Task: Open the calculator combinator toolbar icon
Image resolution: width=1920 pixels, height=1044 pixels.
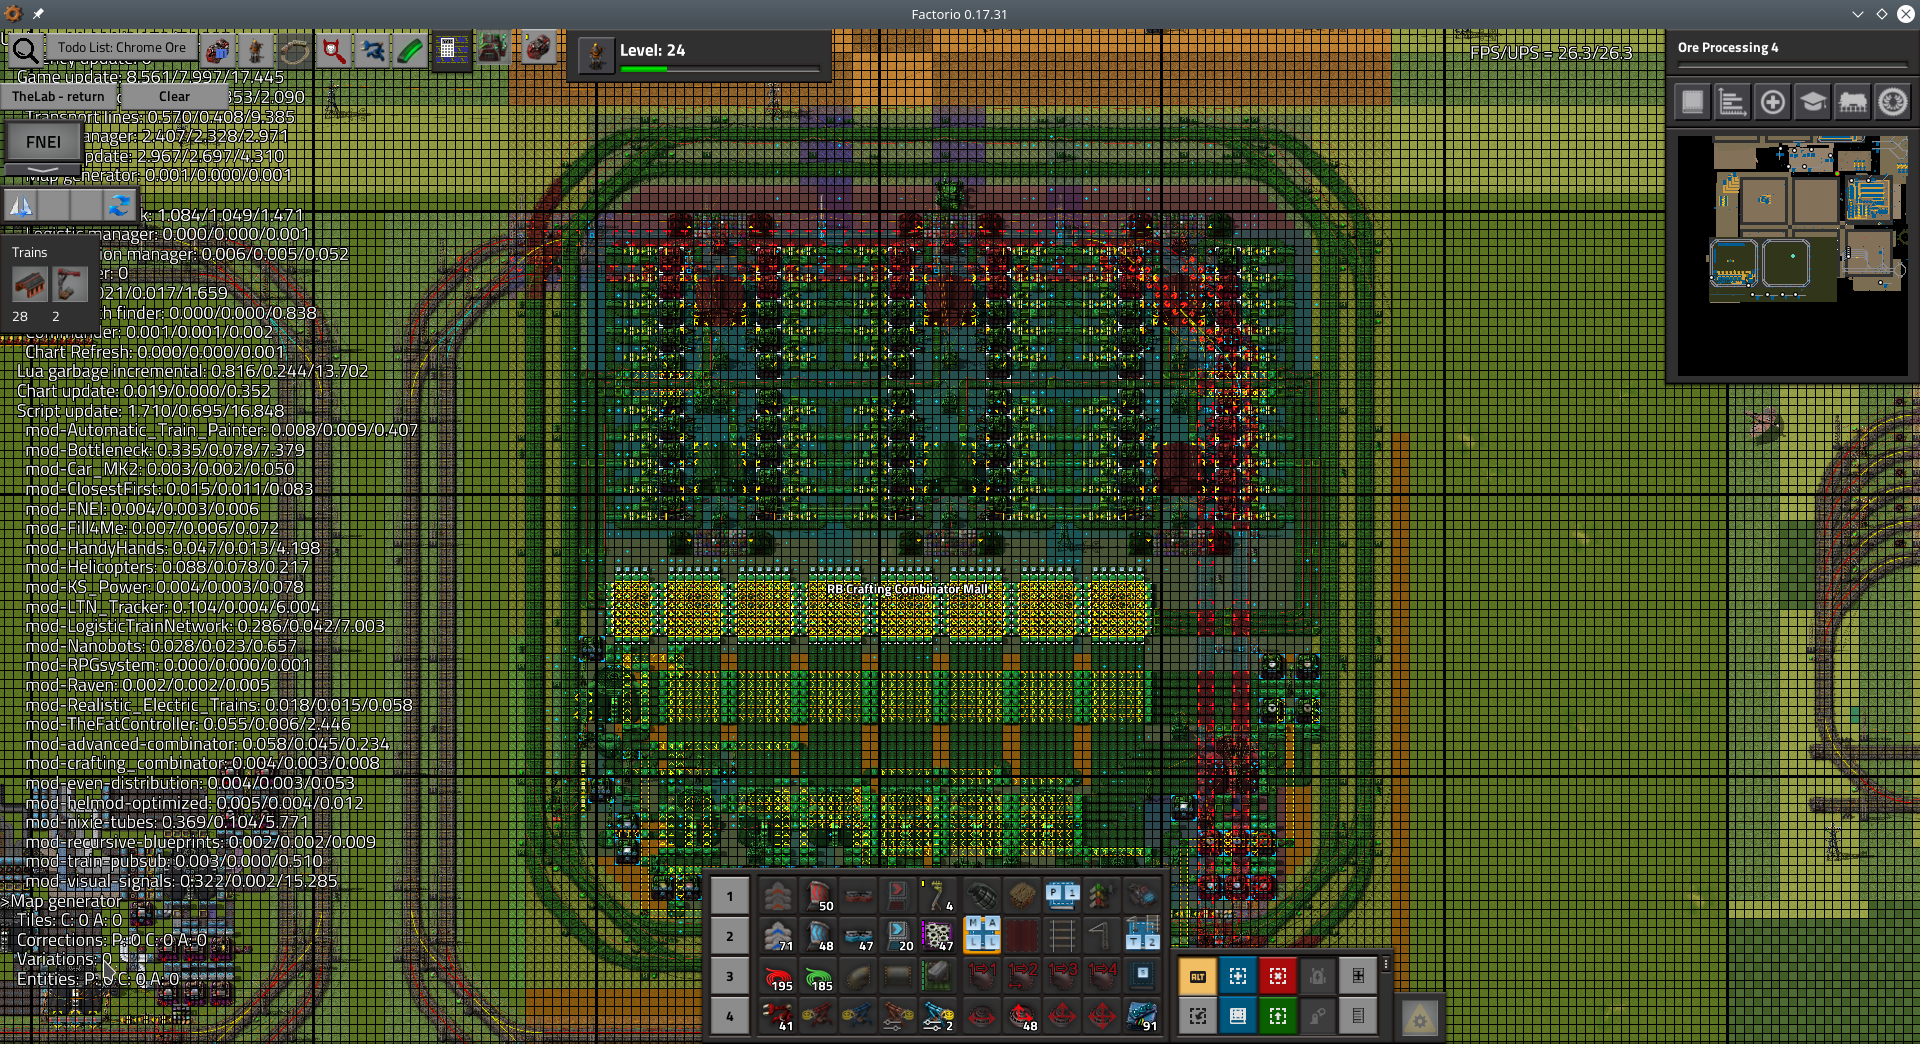Action: coord(451,50)
